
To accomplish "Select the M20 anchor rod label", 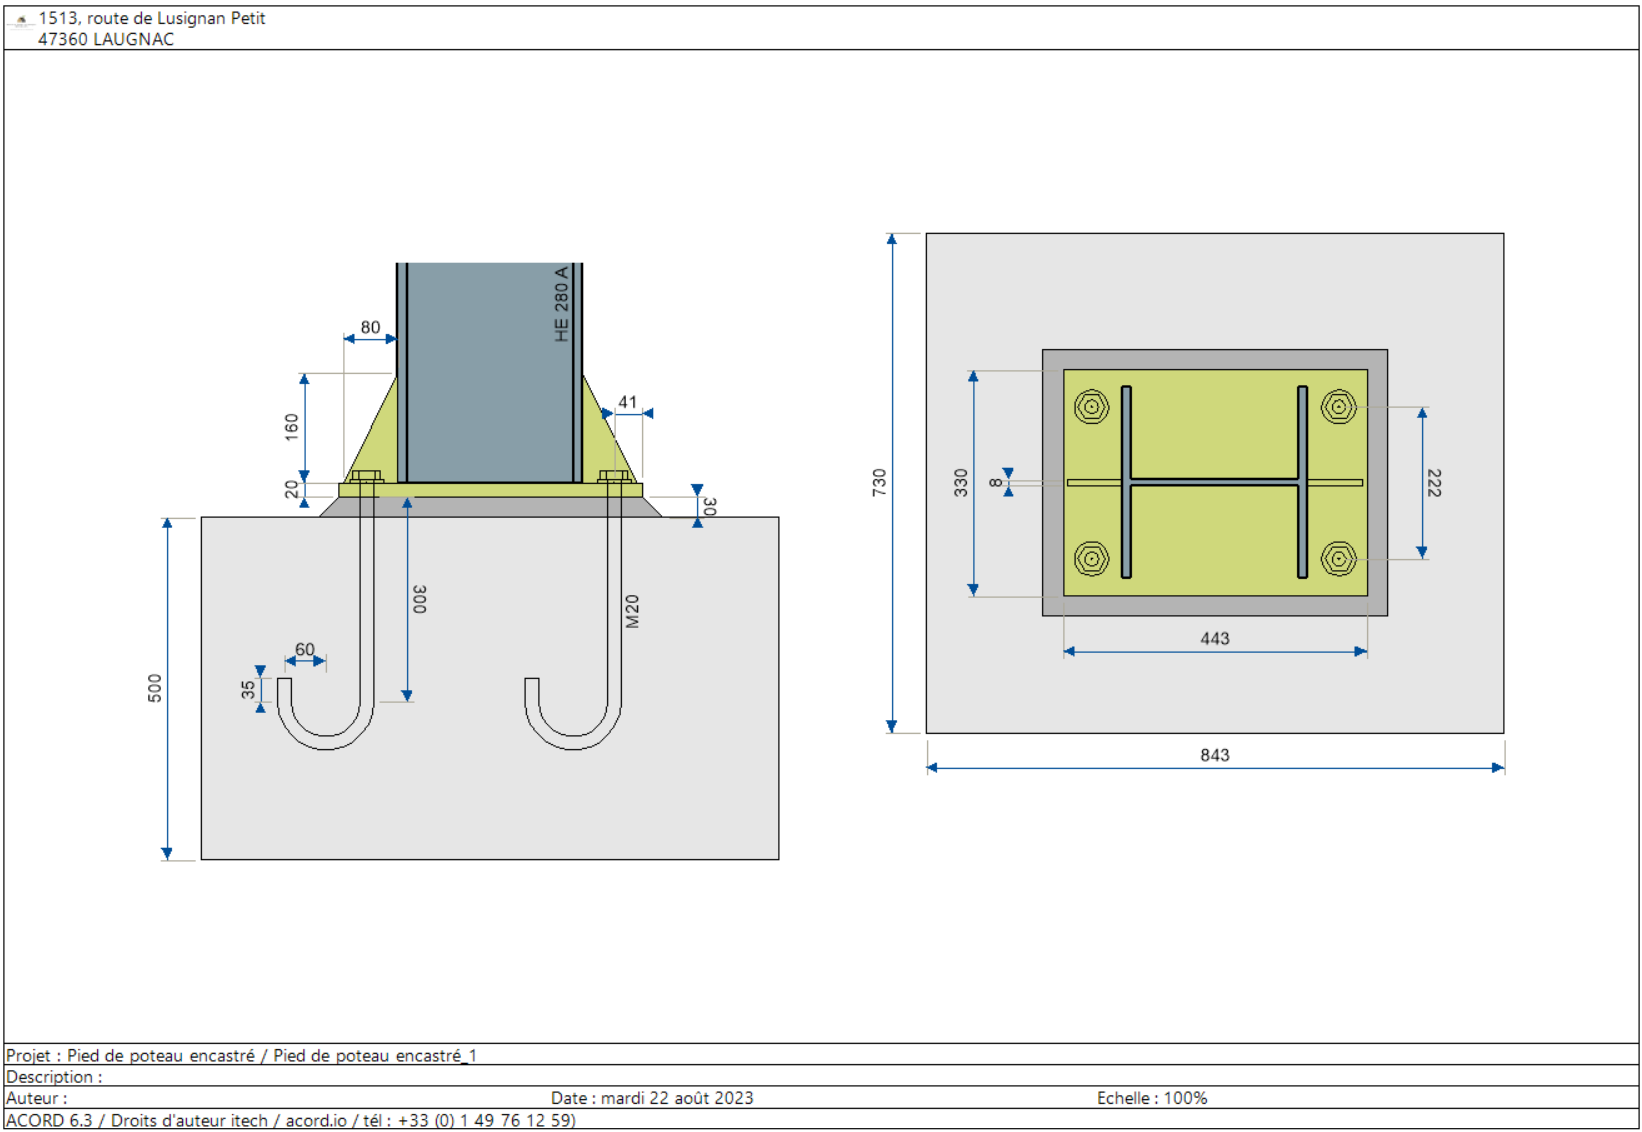I will [632, 611].
